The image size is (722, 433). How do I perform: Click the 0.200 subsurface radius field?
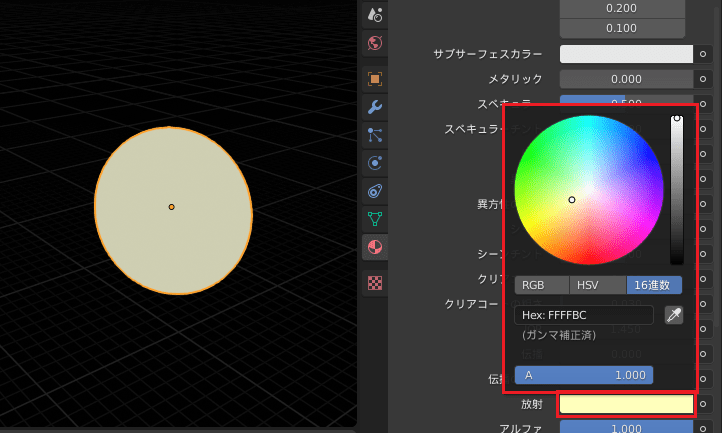click(x=622, y=8)
